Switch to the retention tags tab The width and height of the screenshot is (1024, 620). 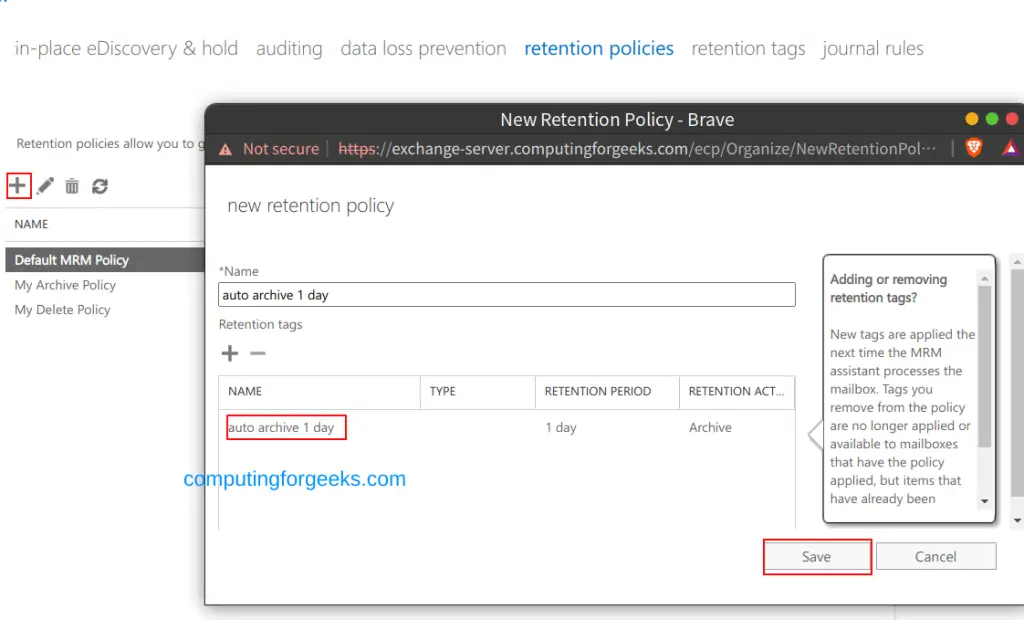pos(748,48)
